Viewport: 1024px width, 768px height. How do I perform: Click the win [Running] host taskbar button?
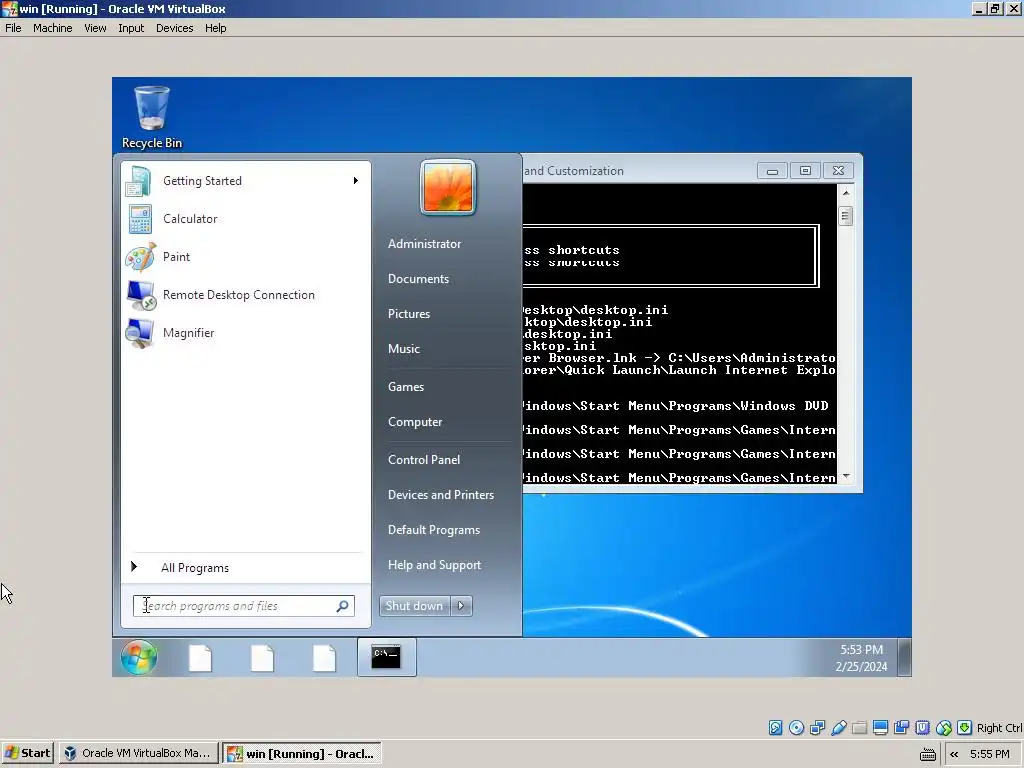pos(302,754)
